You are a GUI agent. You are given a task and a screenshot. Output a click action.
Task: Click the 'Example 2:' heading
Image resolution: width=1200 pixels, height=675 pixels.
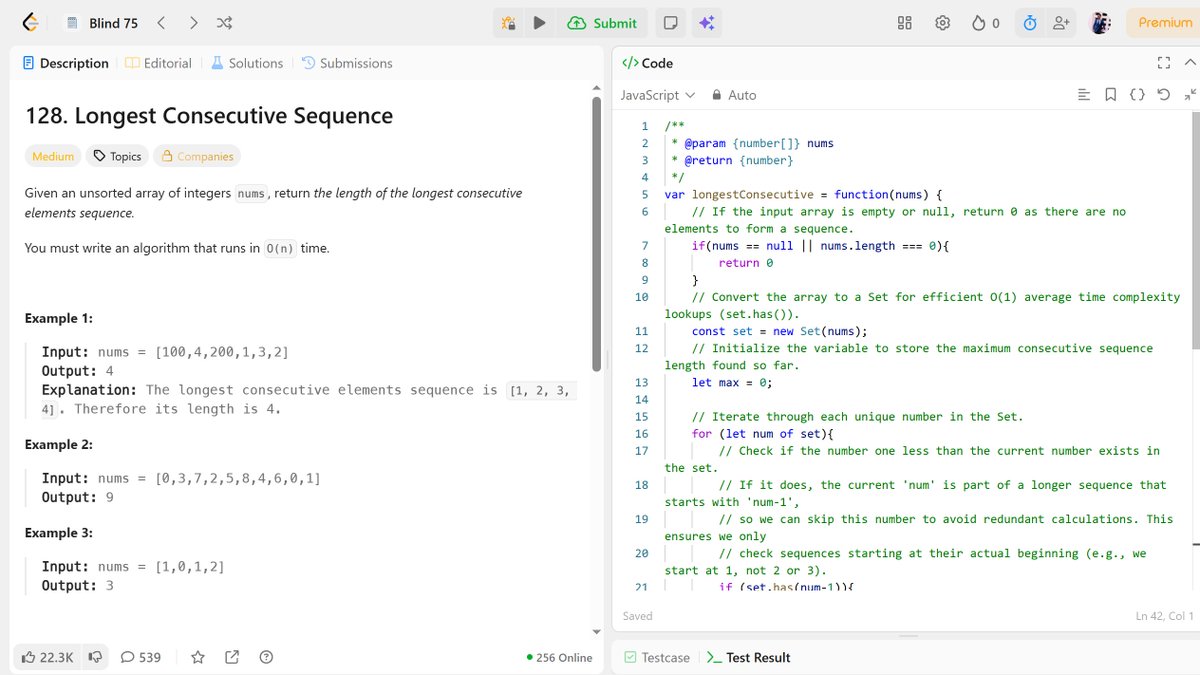(x=58, y=444)
